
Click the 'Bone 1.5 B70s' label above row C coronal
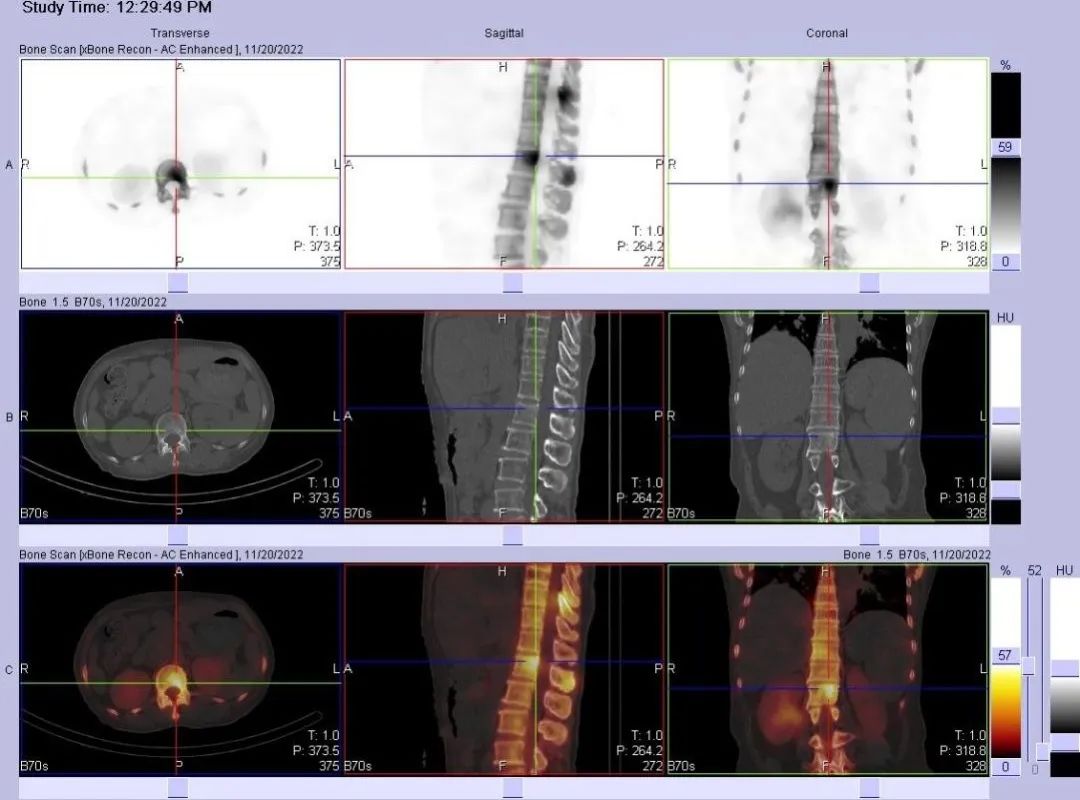coord(917,555)
